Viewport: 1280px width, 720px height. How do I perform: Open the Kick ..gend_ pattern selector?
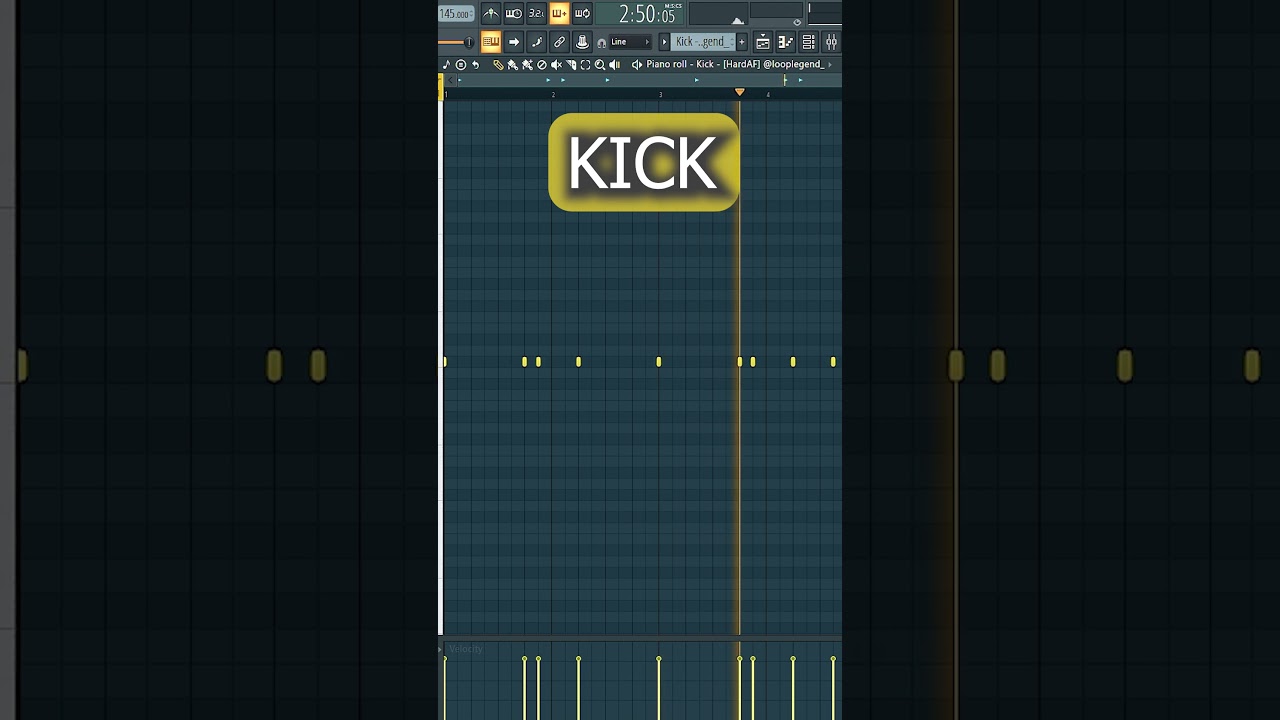(x=703, y=42)
